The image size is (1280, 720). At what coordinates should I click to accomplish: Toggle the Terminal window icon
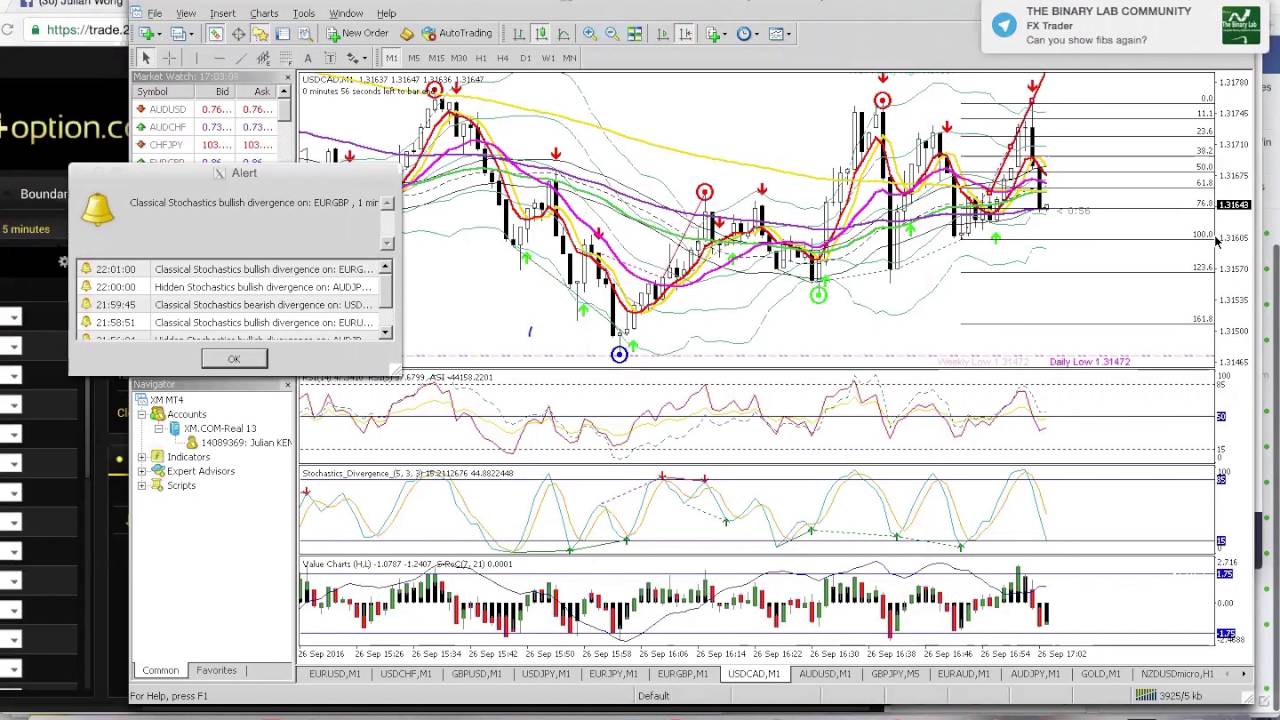coord(283,34)
